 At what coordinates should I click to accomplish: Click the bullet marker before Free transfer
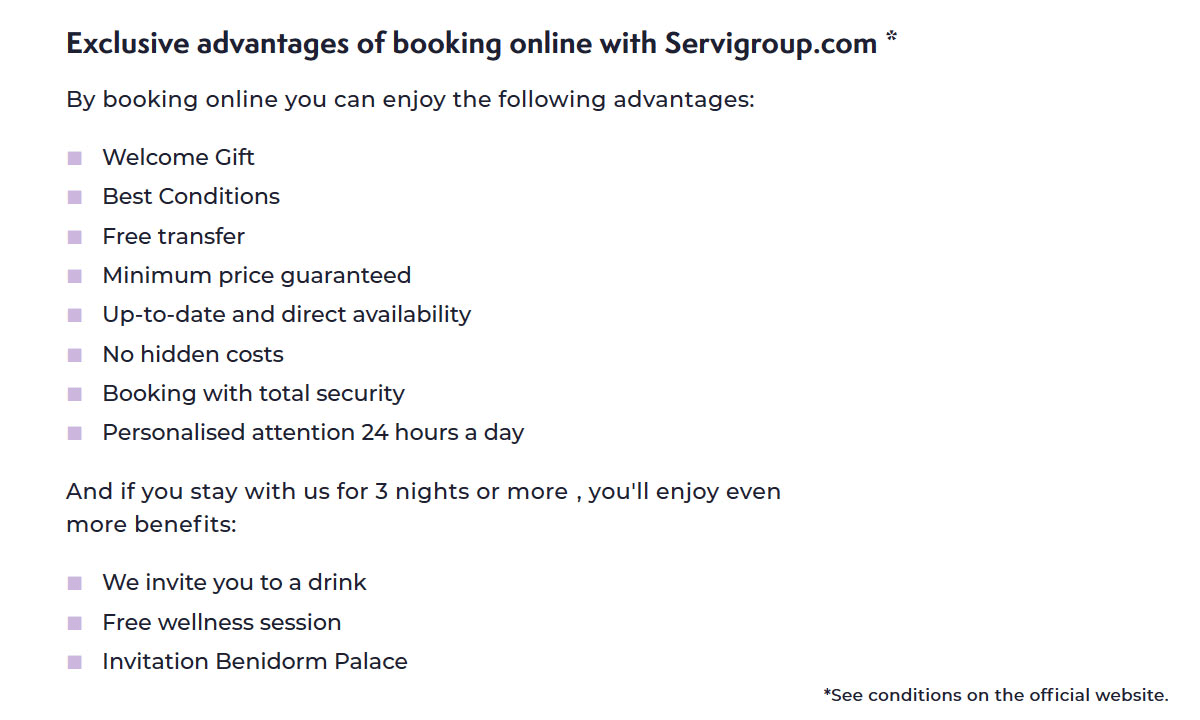pos(75,237)
